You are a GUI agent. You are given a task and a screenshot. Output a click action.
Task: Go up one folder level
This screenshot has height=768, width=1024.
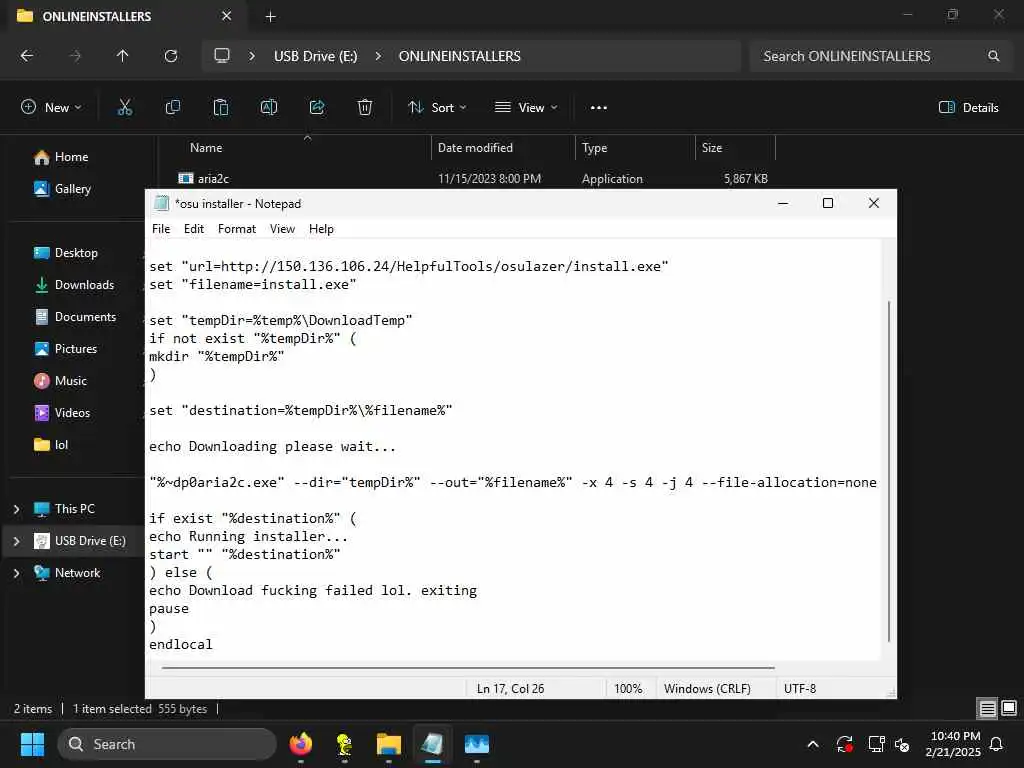[123, 56]
